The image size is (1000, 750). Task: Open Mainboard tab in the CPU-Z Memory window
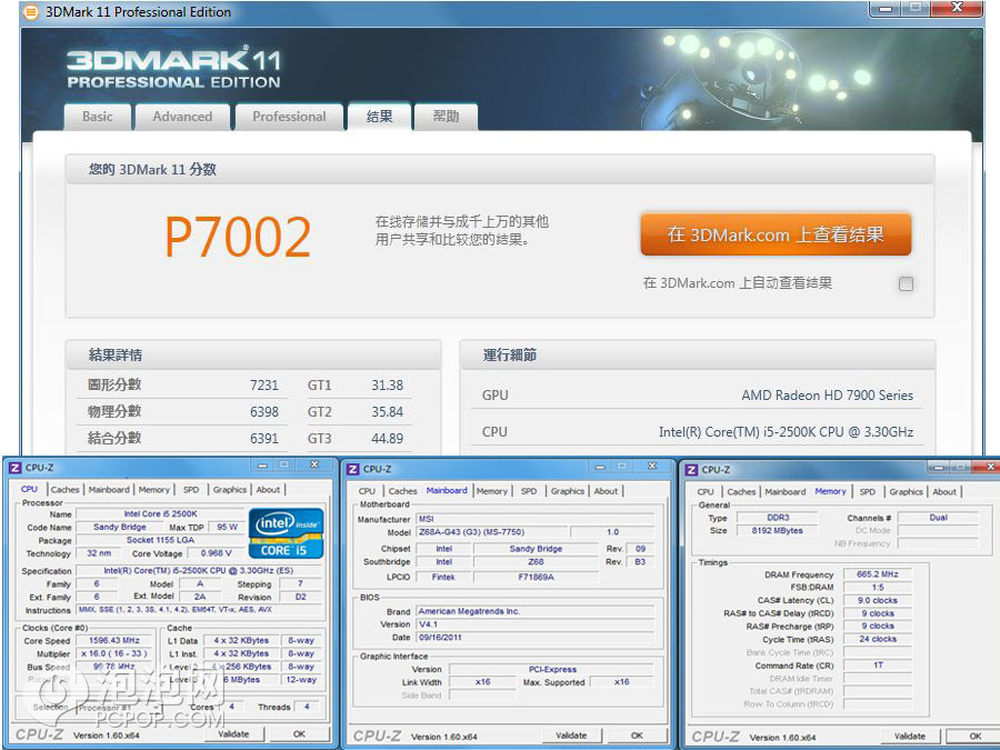point(785,492)
